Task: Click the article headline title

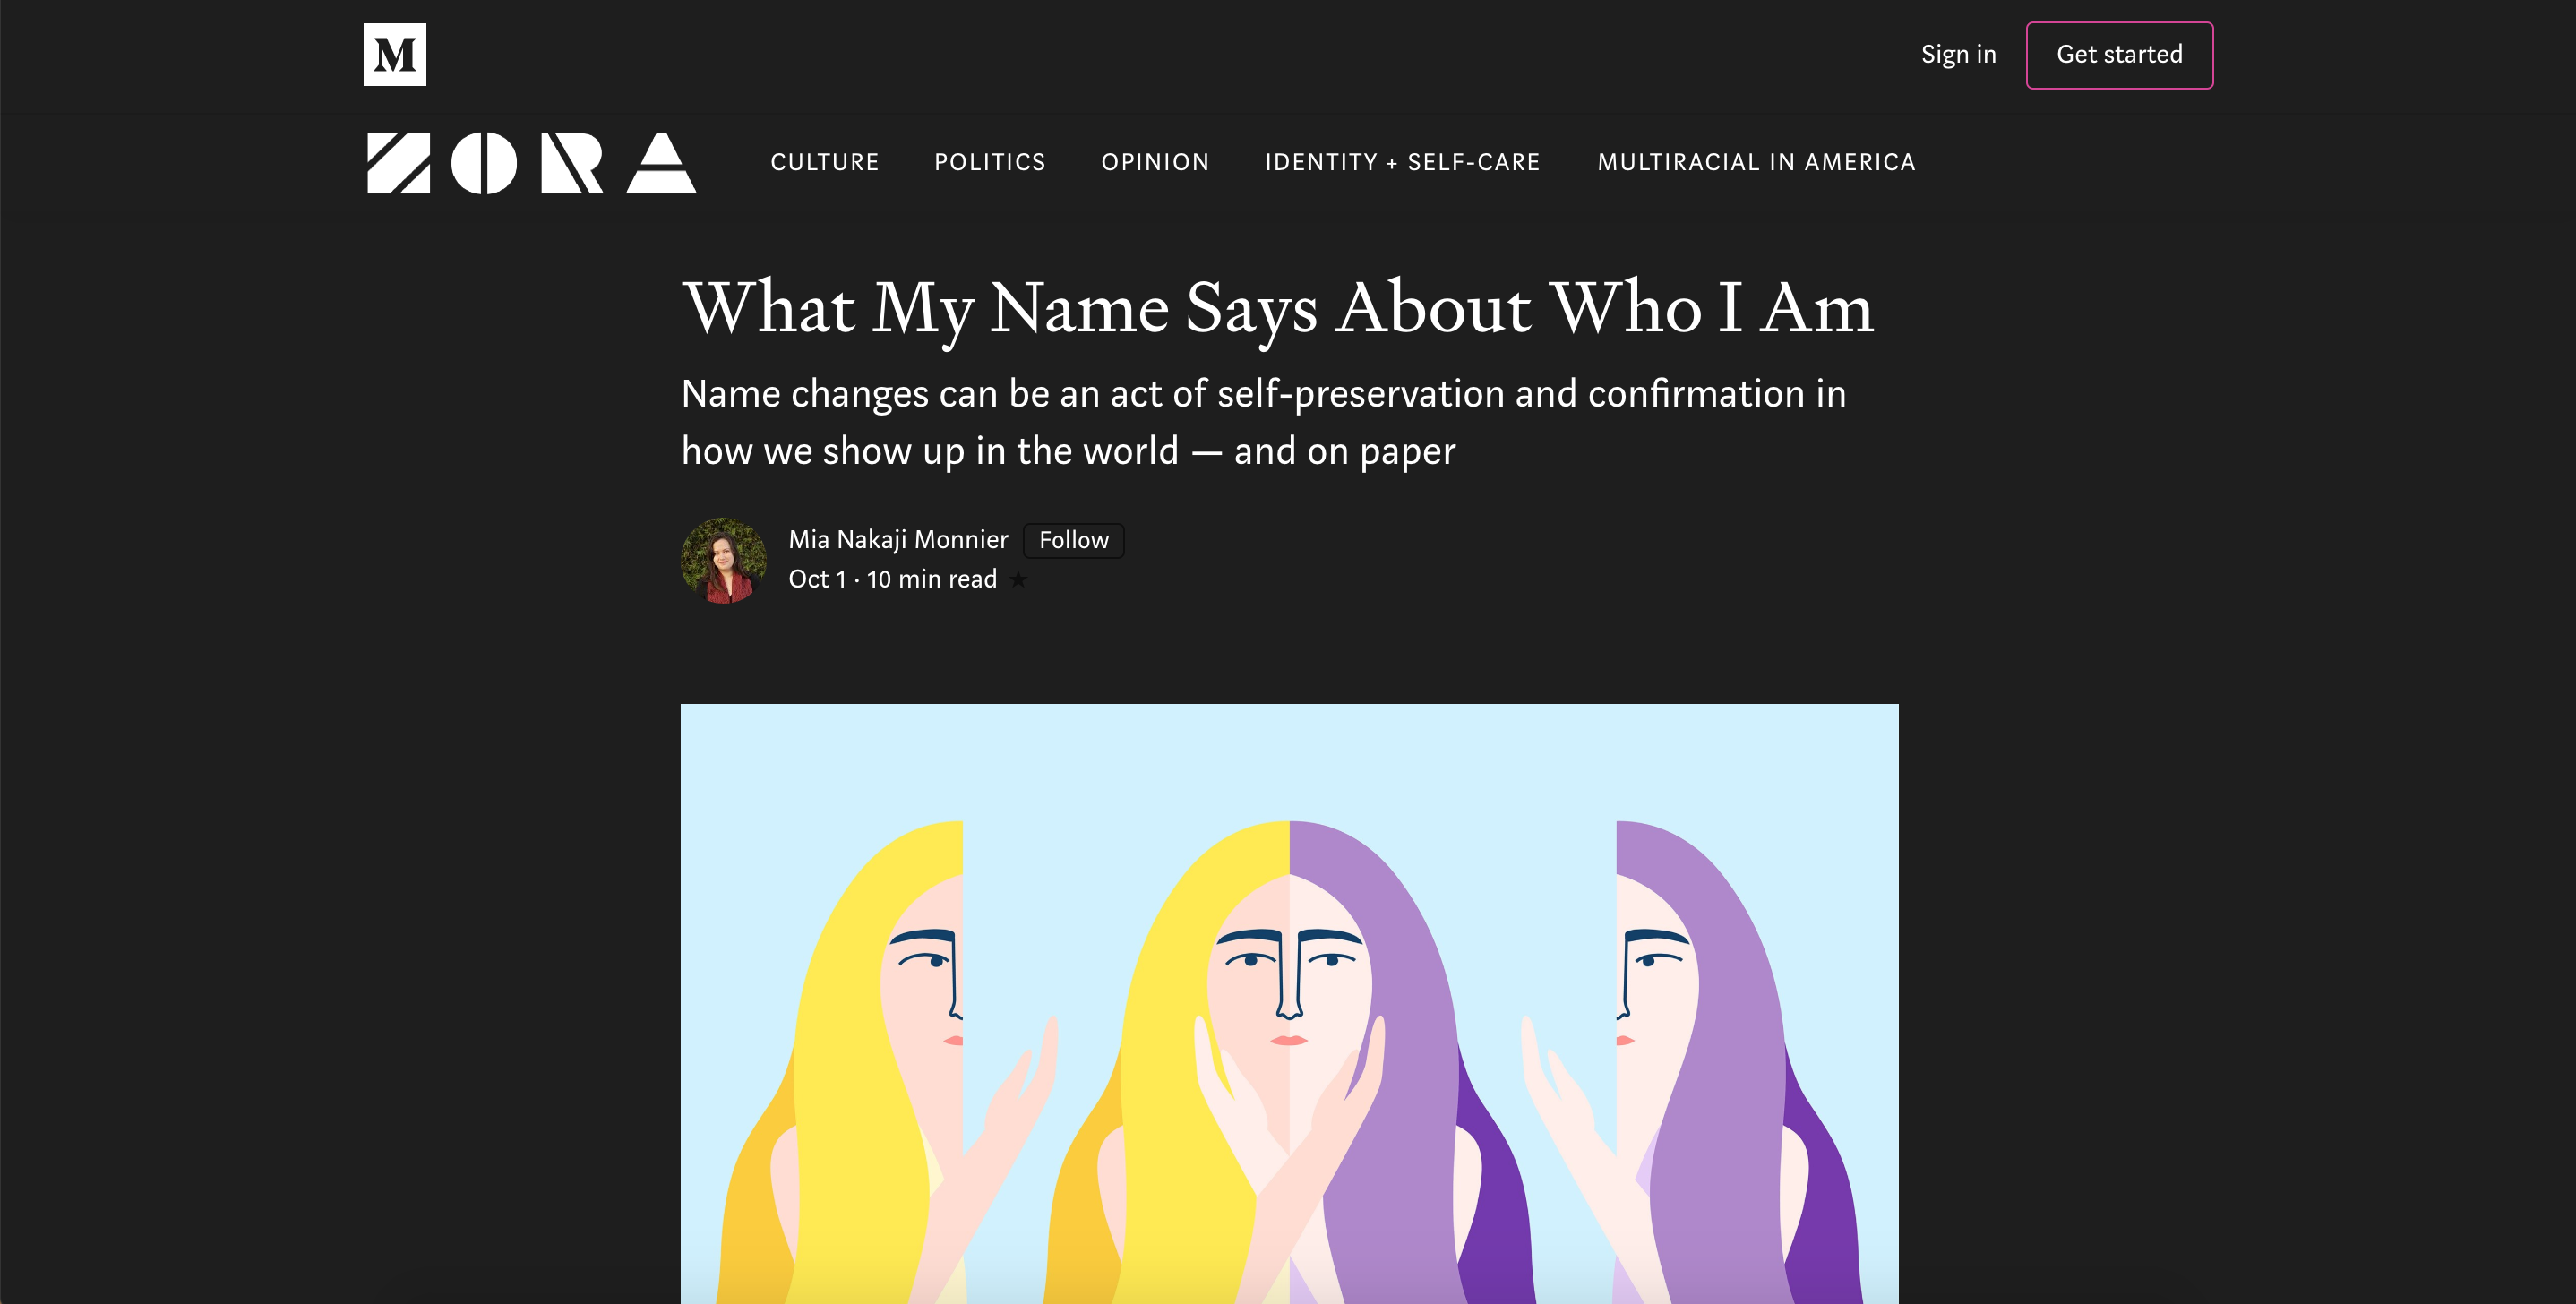Action: pyautogui.click(x=1277, y=308)
